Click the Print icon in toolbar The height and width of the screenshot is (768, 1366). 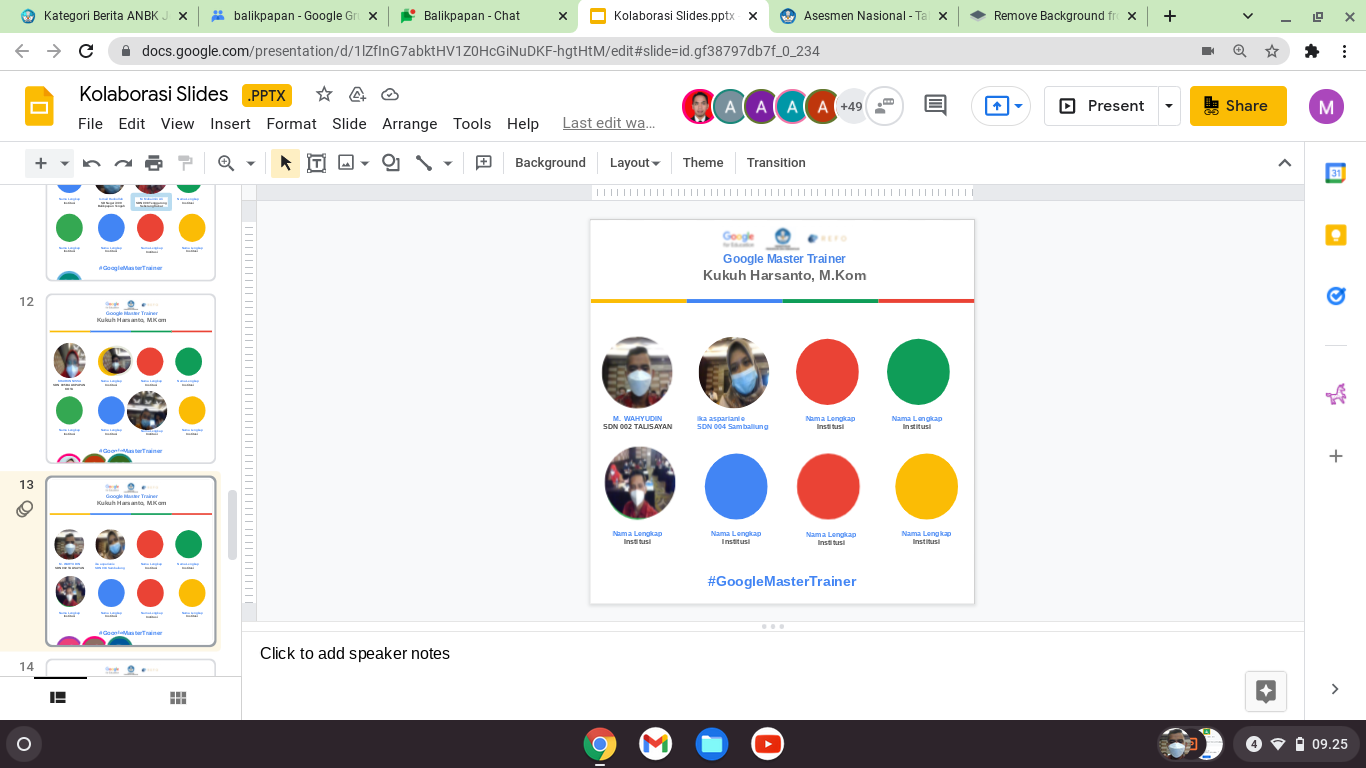(x=153, y=163)
